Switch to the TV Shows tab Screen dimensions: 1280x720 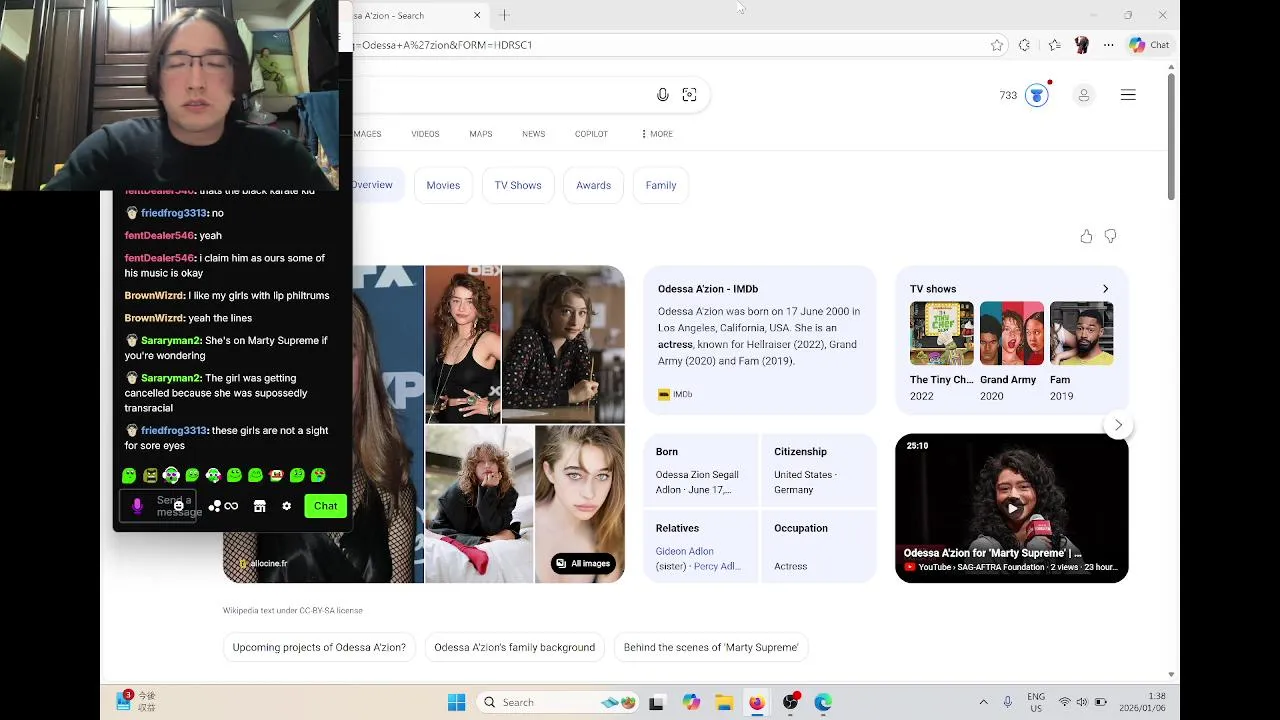[518, 185]
